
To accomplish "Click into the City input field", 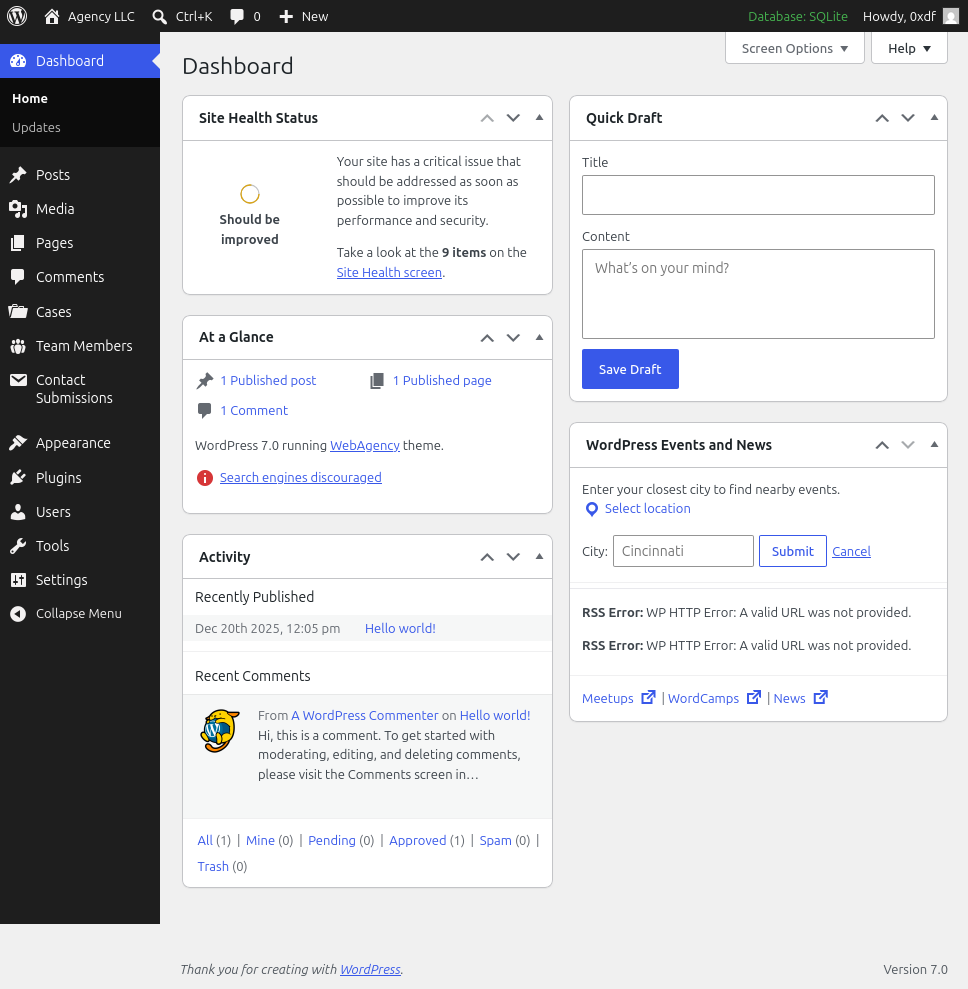I will coord(683,551).
